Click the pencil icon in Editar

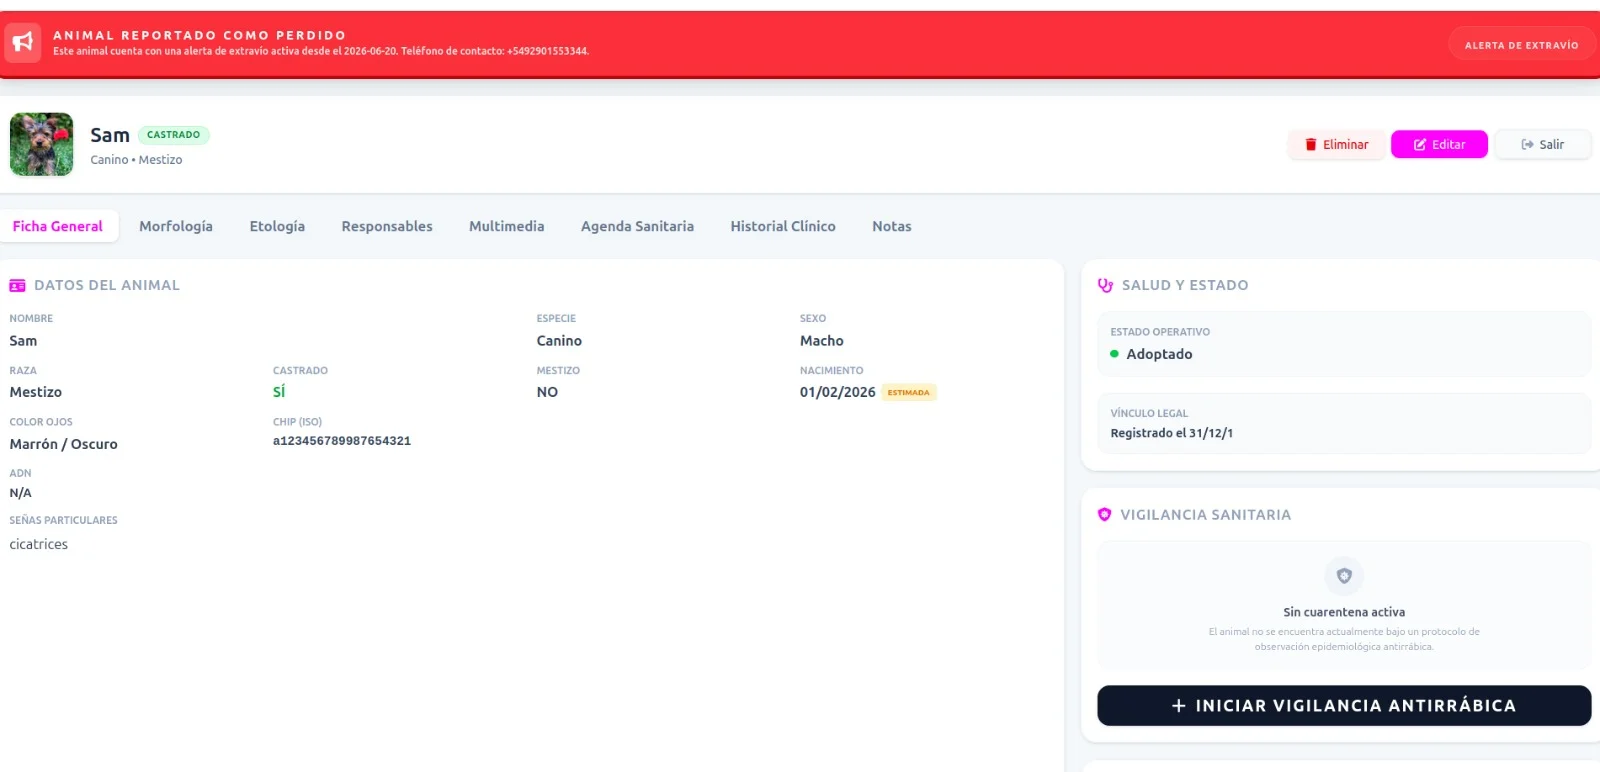[x=1419, y=145]
